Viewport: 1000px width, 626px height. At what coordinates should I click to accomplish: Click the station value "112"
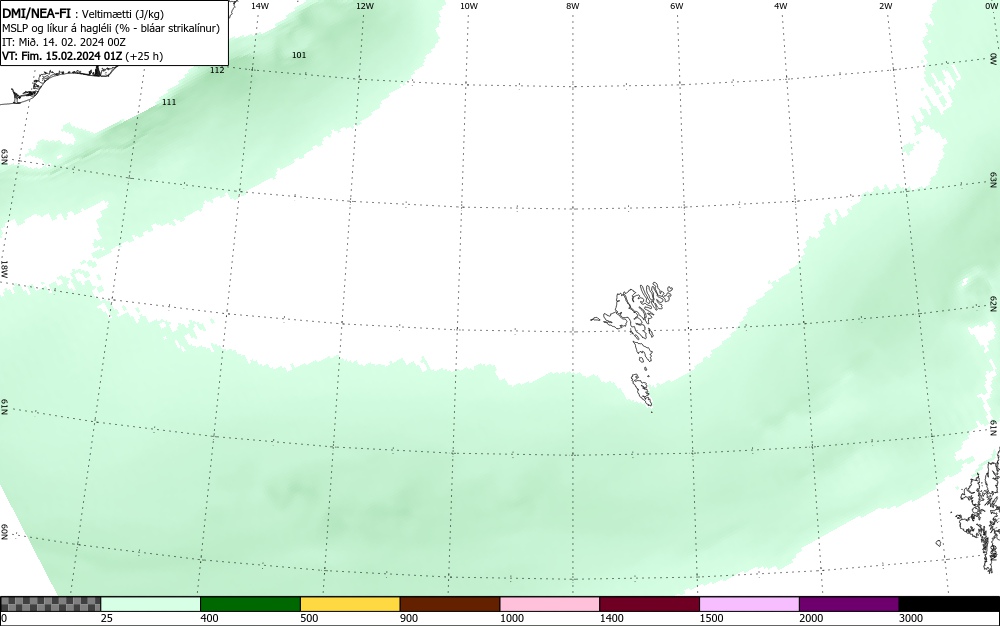tap(217, 70)
